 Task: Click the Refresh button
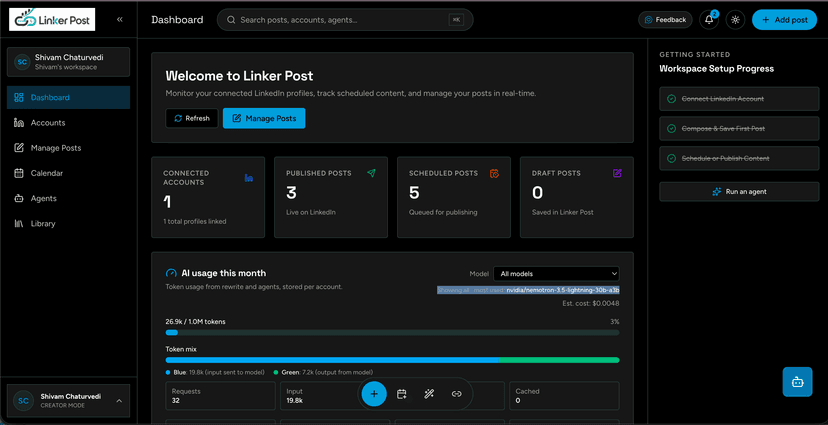pos(192,118)
